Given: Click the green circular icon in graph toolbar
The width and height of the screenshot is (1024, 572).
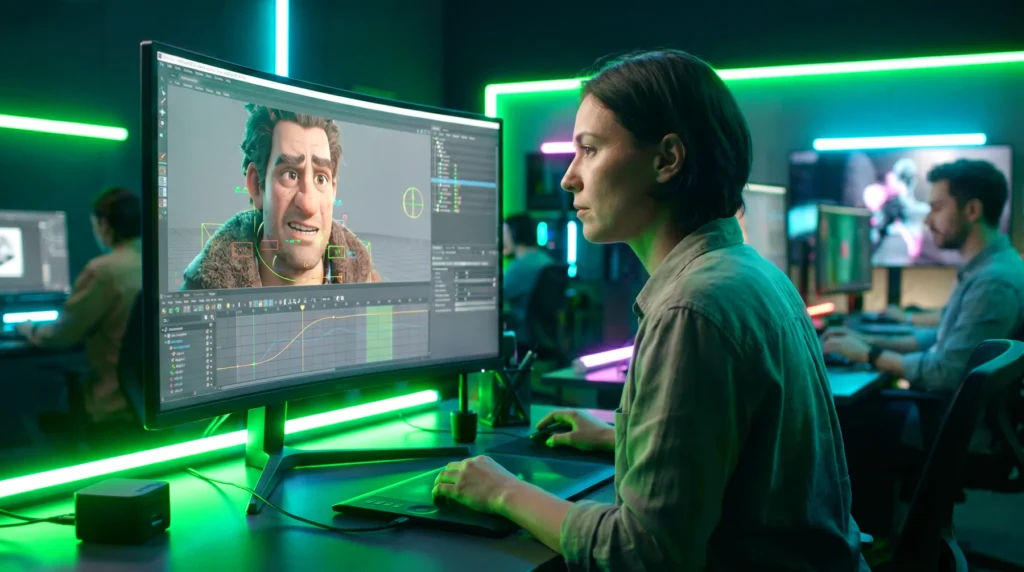Looking at the screenshot, I should 178,310.
